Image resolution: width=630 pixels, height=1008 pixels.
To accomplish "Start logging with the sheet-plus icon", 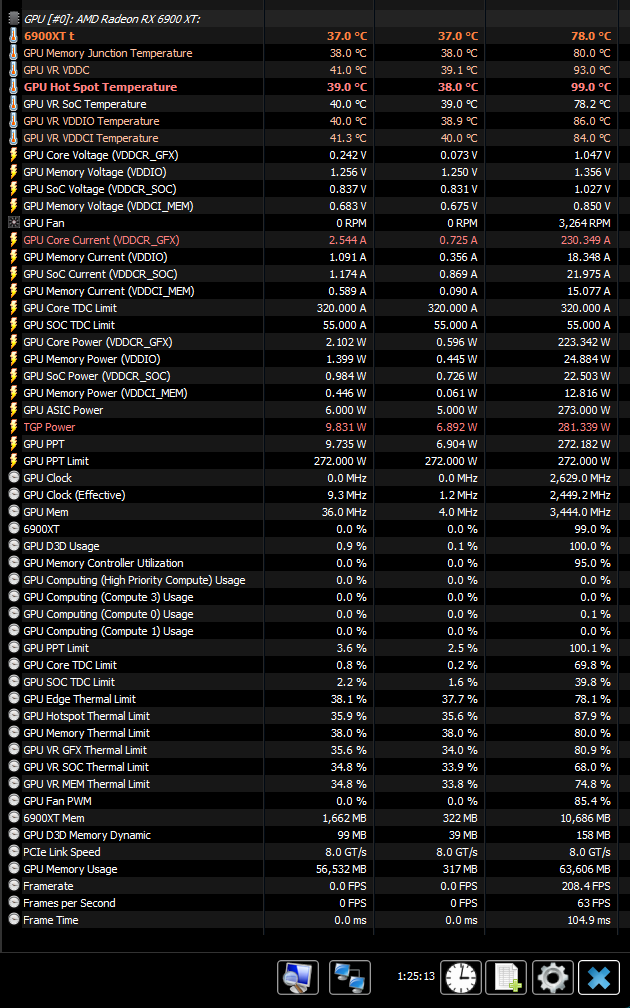I will pos(506,977).
